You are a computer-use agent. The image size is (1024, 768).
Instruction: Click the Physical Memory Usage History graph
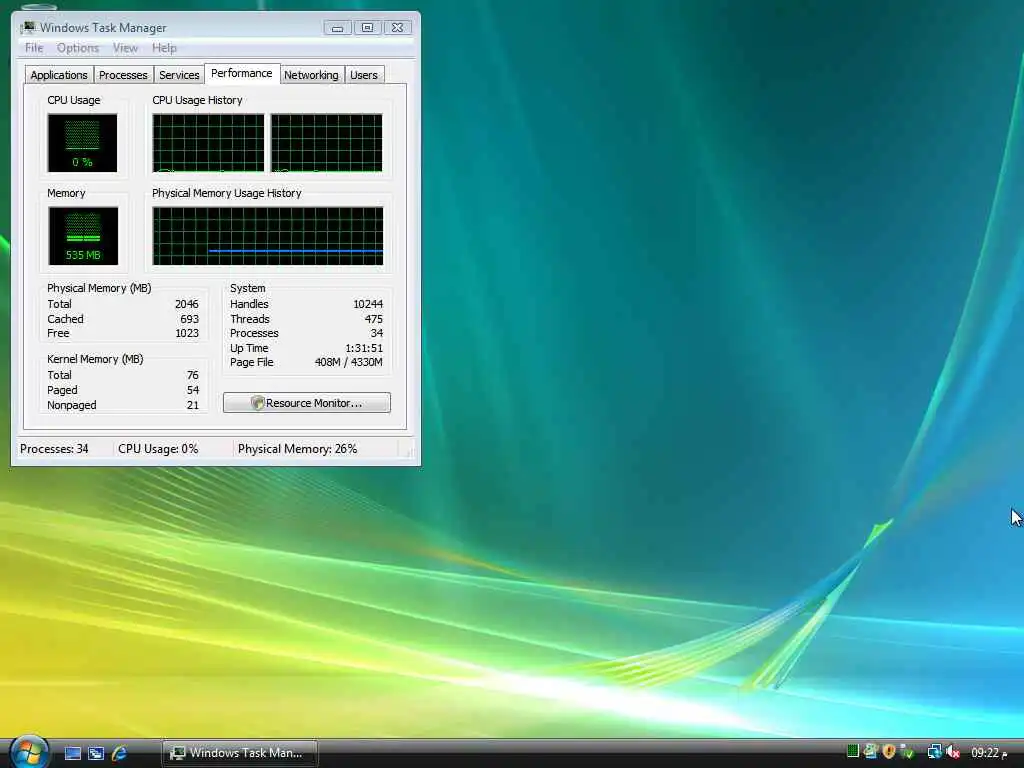pos(268,236)
